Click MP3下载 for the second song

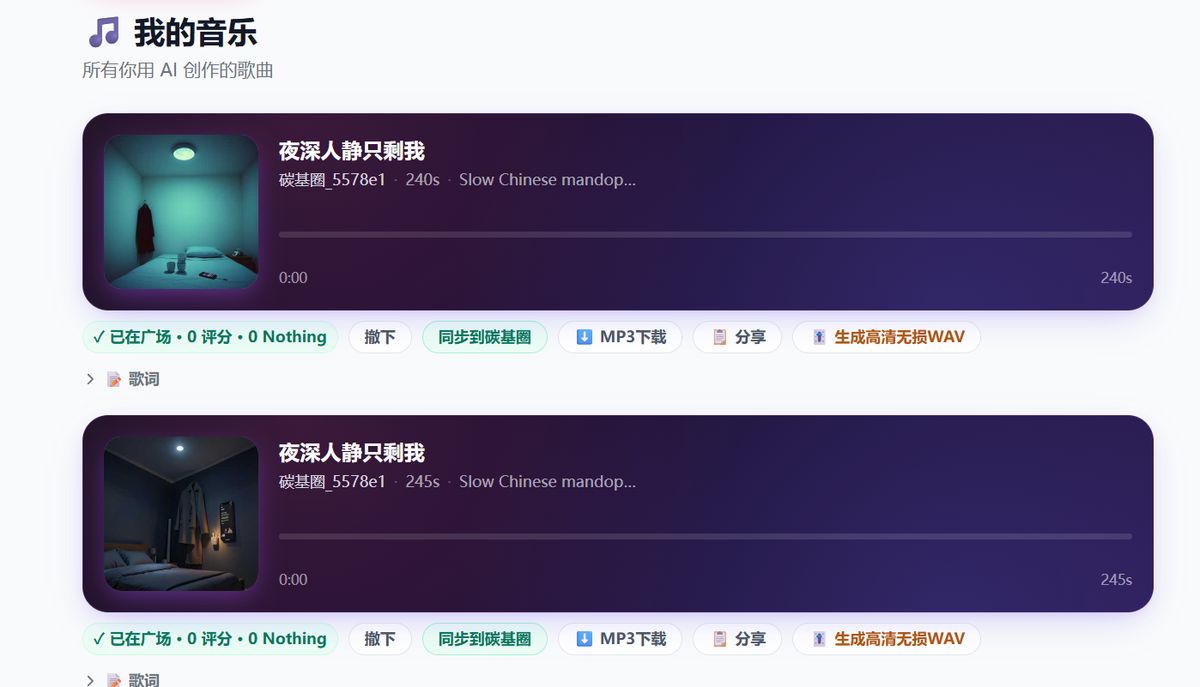click(x=620, y=639)
